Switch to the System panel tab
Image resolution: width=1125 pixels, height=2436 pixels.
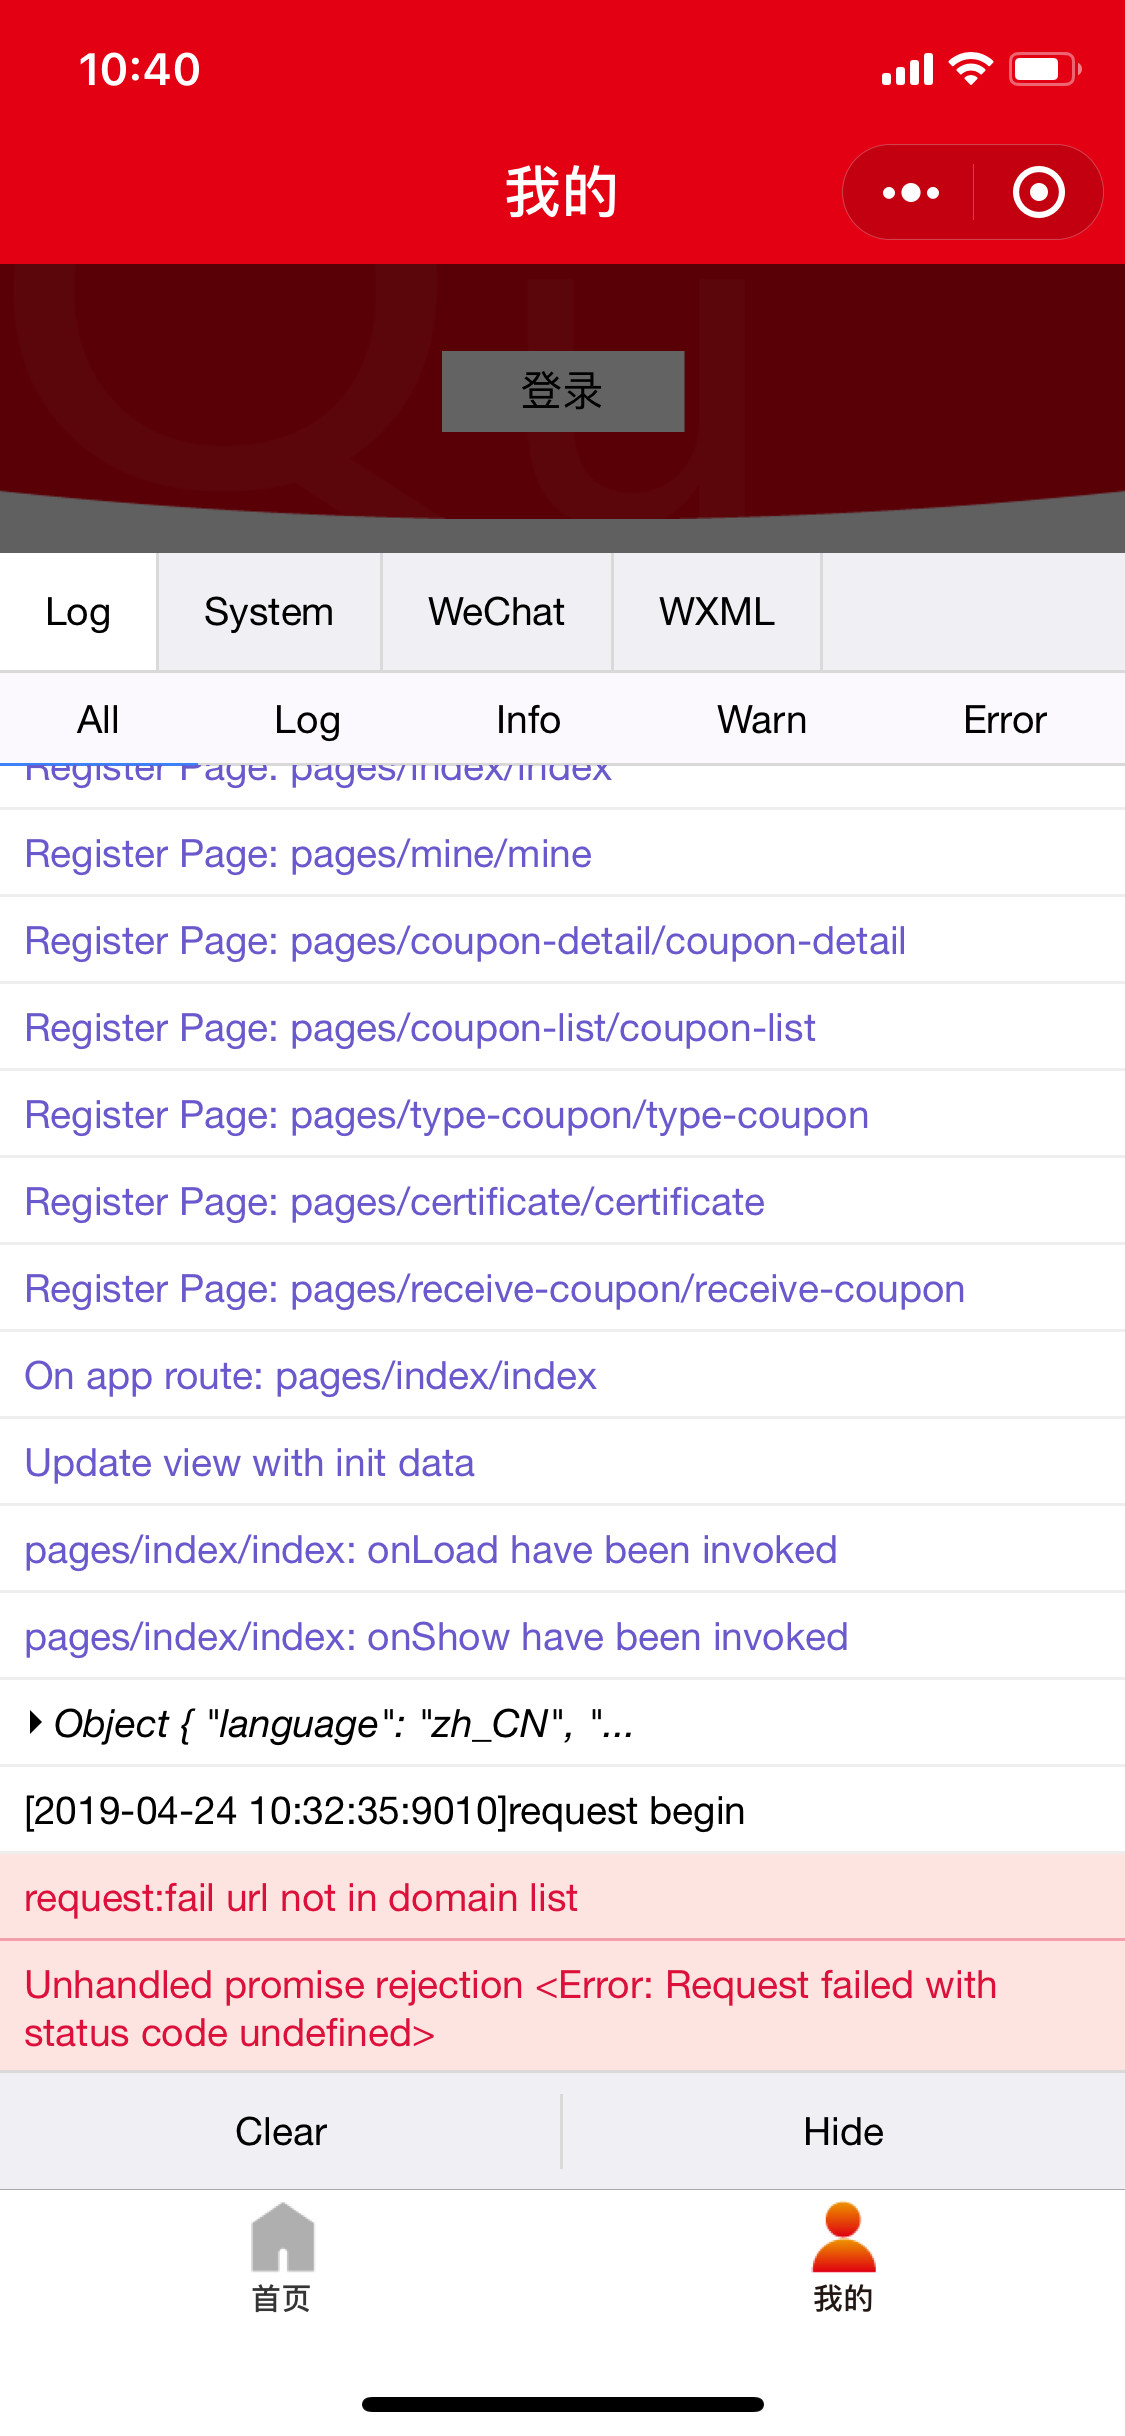pyautogui.click(x=268, y=612)
